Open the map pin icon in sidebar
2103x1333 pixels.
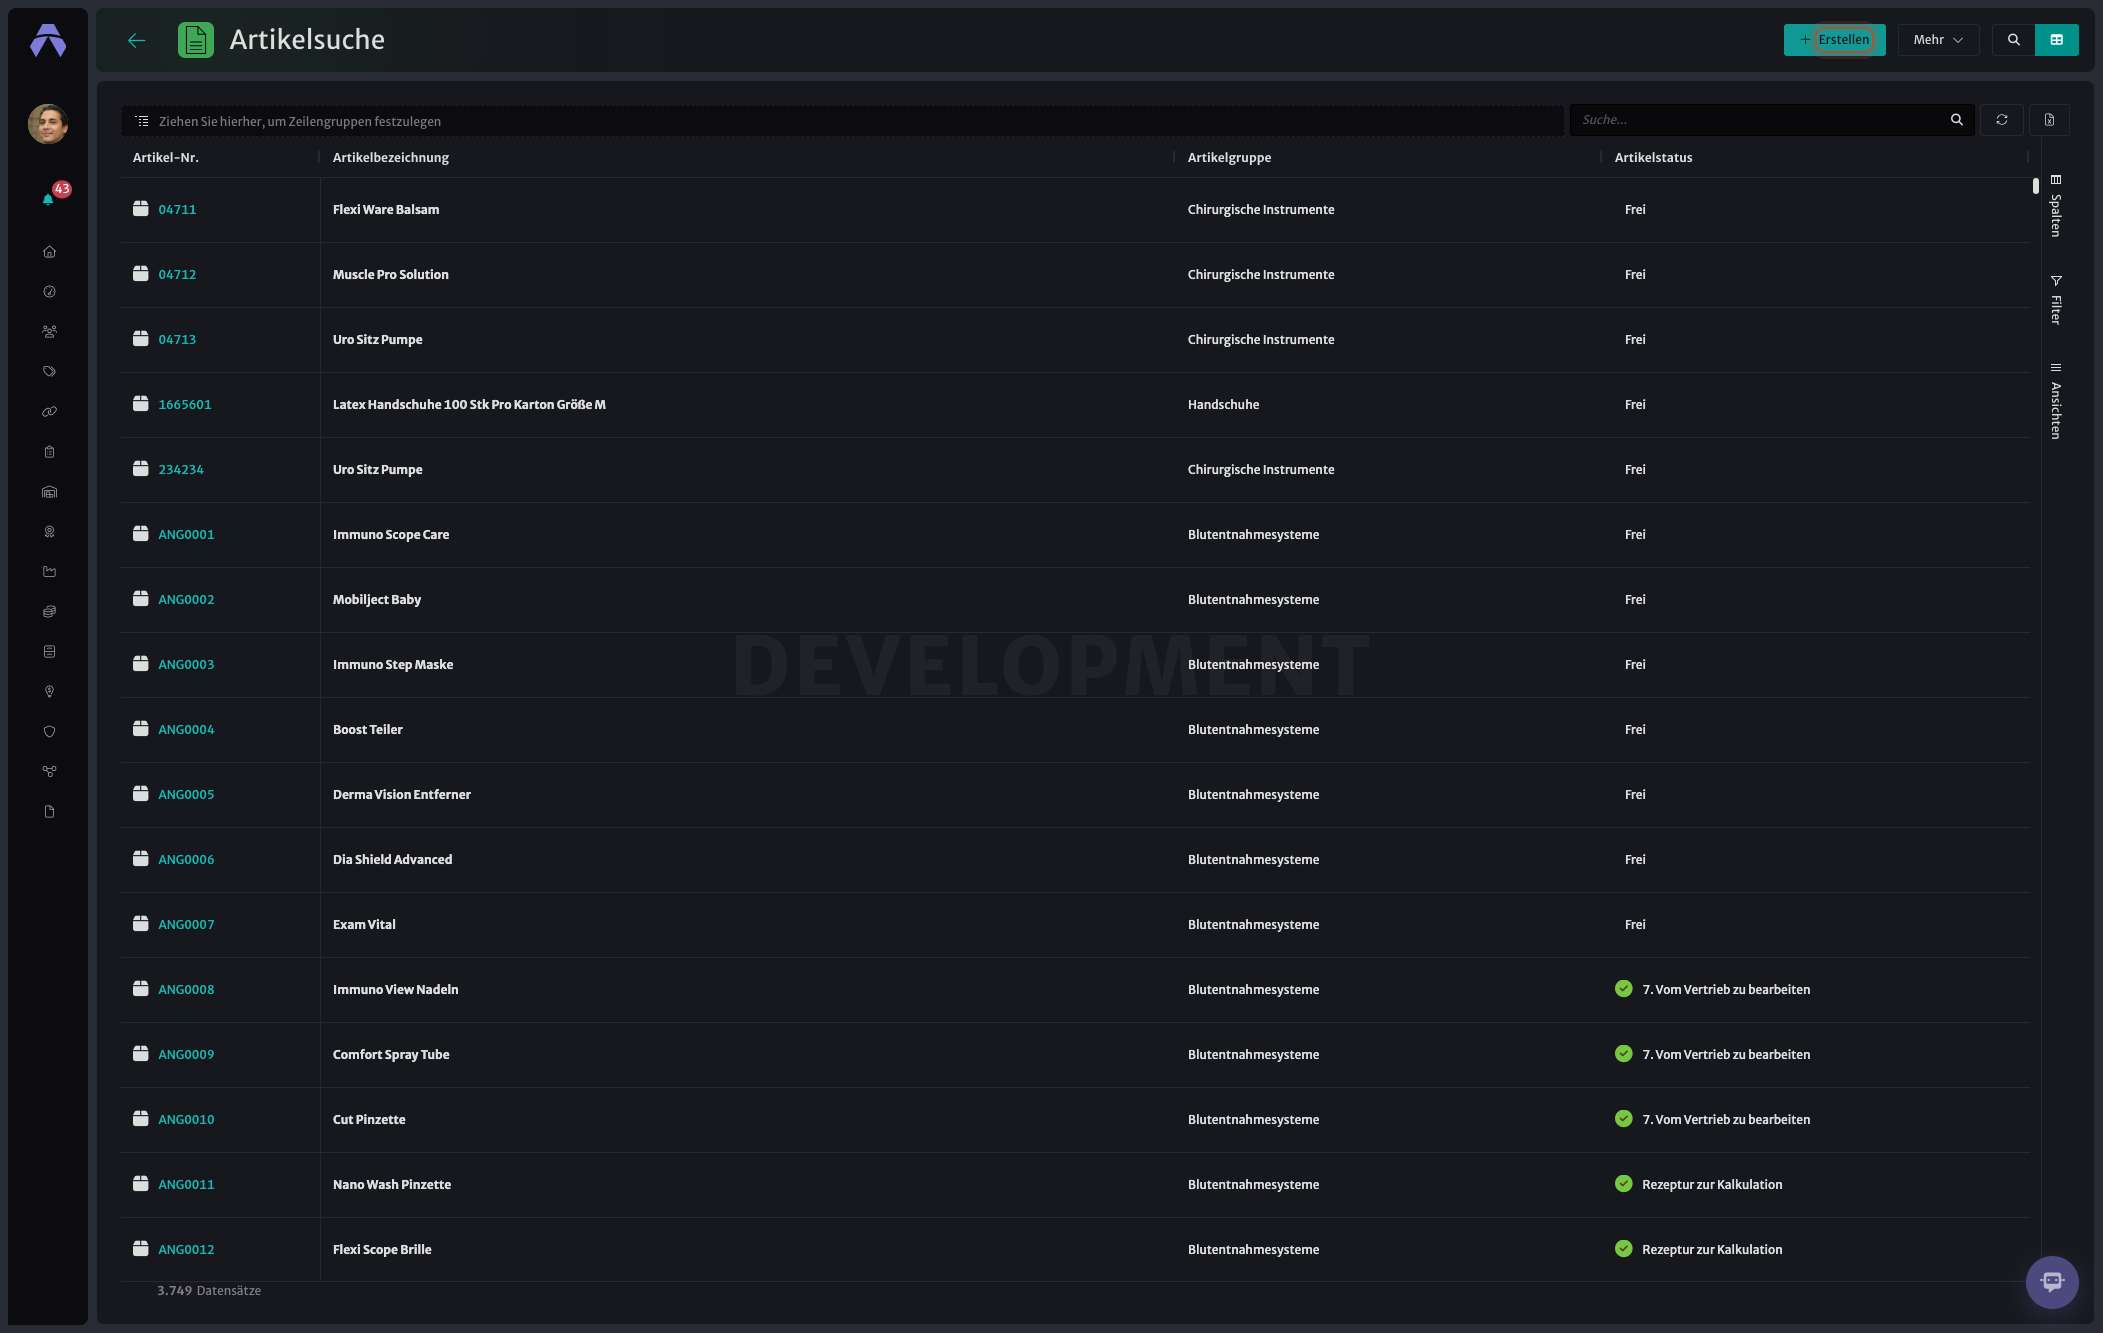[x=49, y=692]
